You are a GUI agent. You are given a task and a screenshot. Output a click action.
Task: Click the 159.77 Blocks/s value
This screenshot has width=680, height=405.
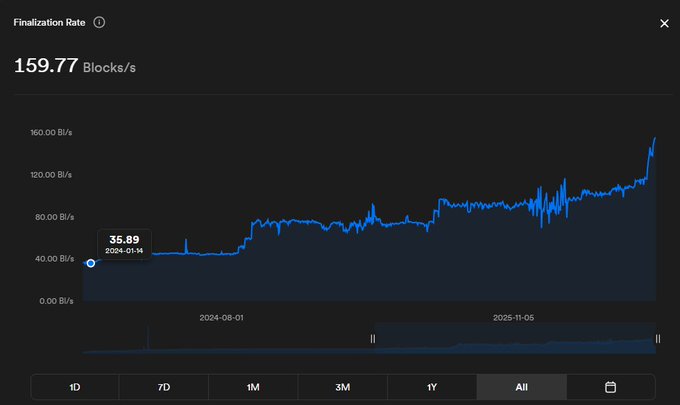point(75,66)
